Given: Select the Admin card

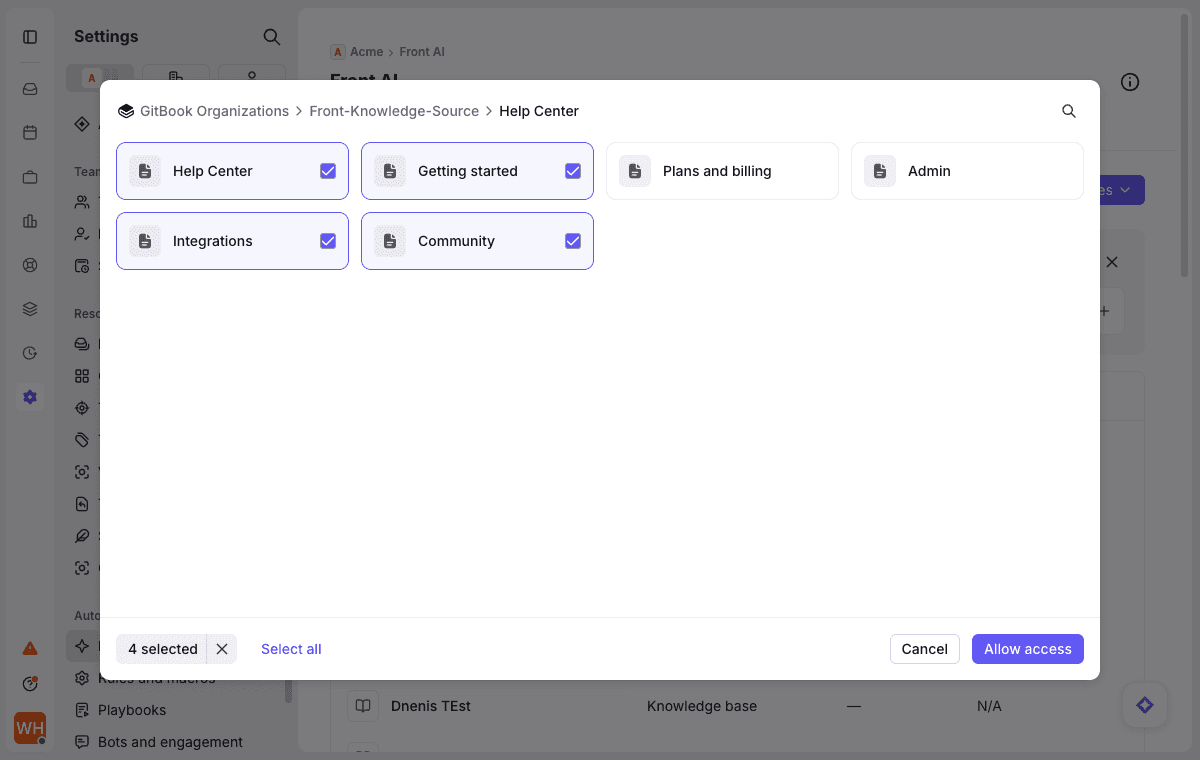Looking at the screenshot, I should (967, 171).
